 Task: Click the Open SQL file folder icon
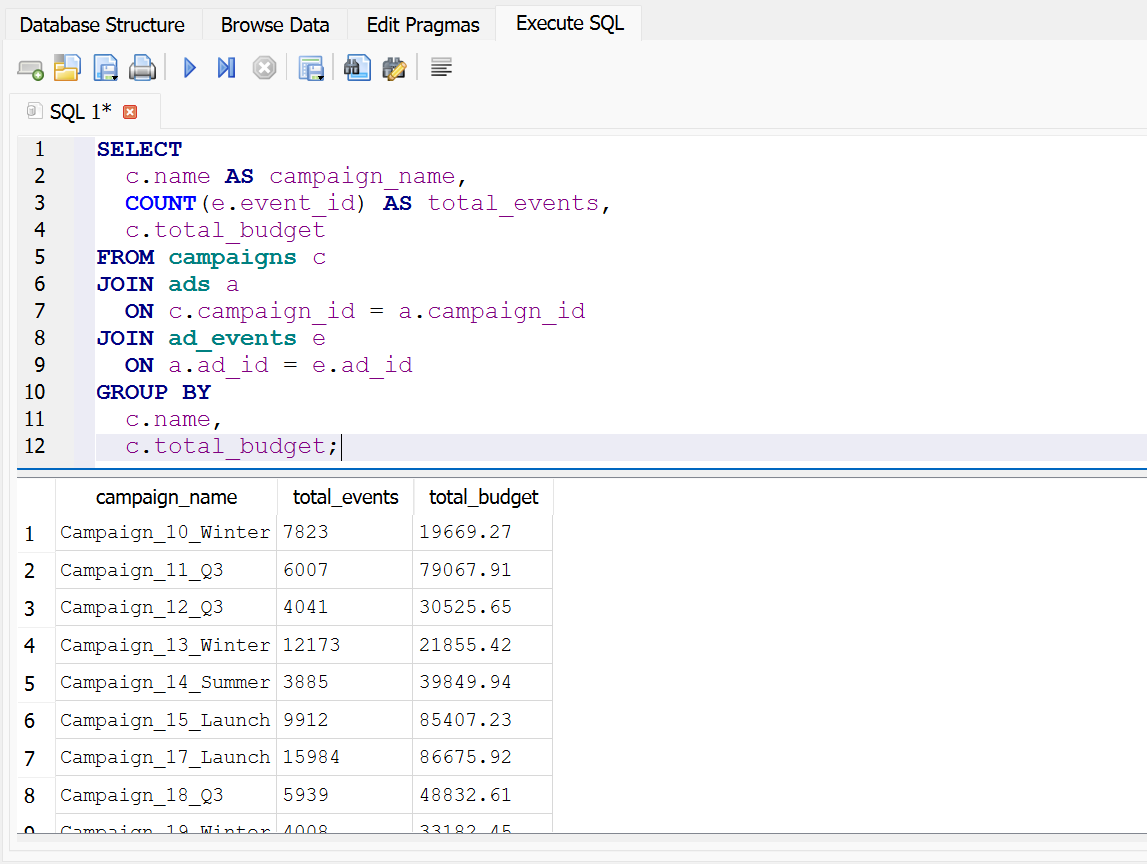click(x=67, y=68)
